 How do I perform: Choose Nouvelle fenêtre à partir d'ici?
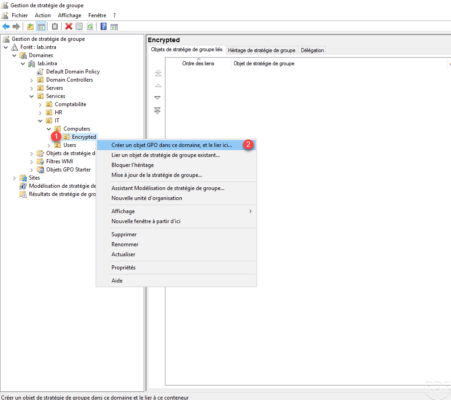pos(176,221)
